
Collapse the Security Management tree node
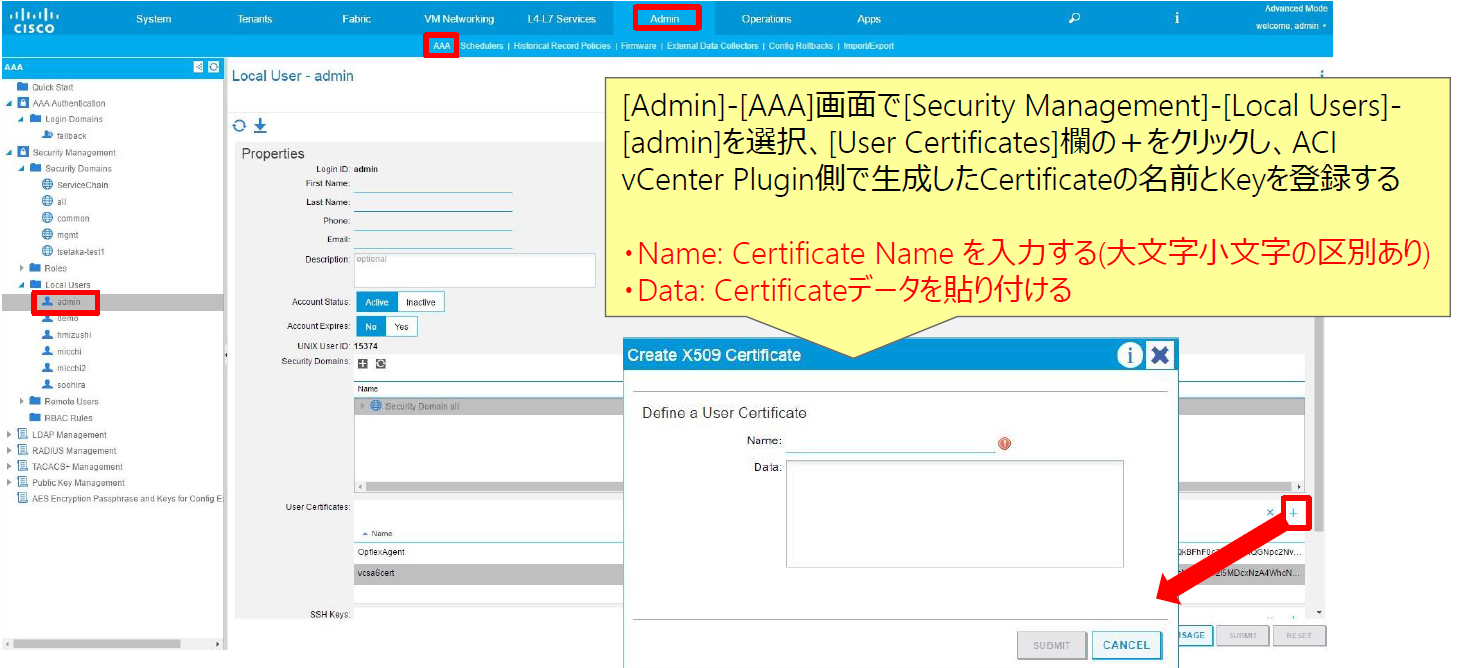[11, 152]
